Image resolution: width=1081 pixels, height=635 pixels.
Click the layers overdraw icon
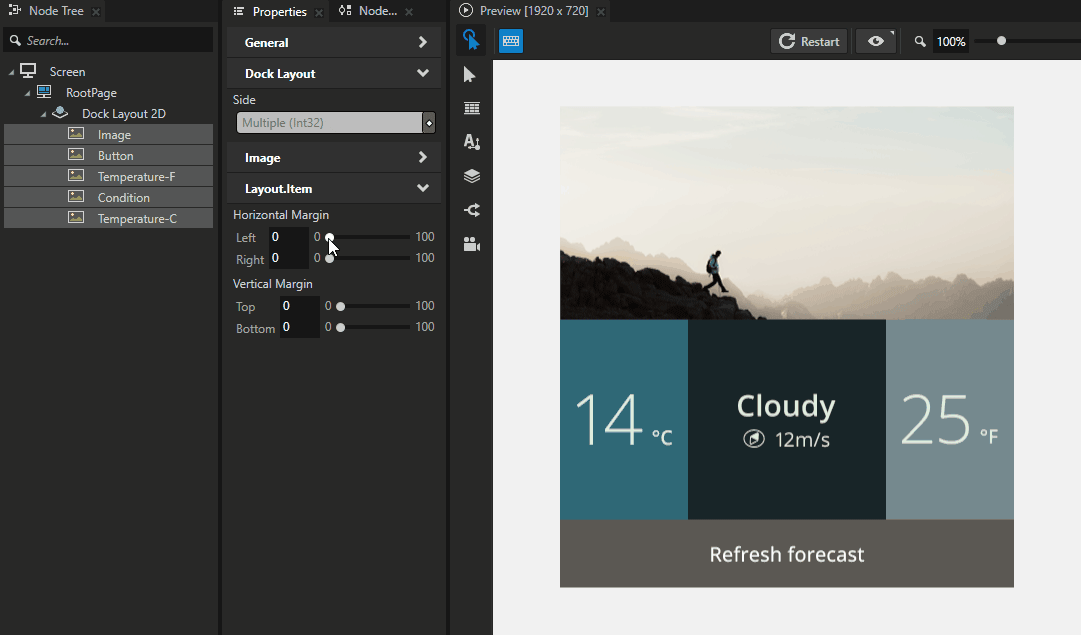(x=471, y=176)
